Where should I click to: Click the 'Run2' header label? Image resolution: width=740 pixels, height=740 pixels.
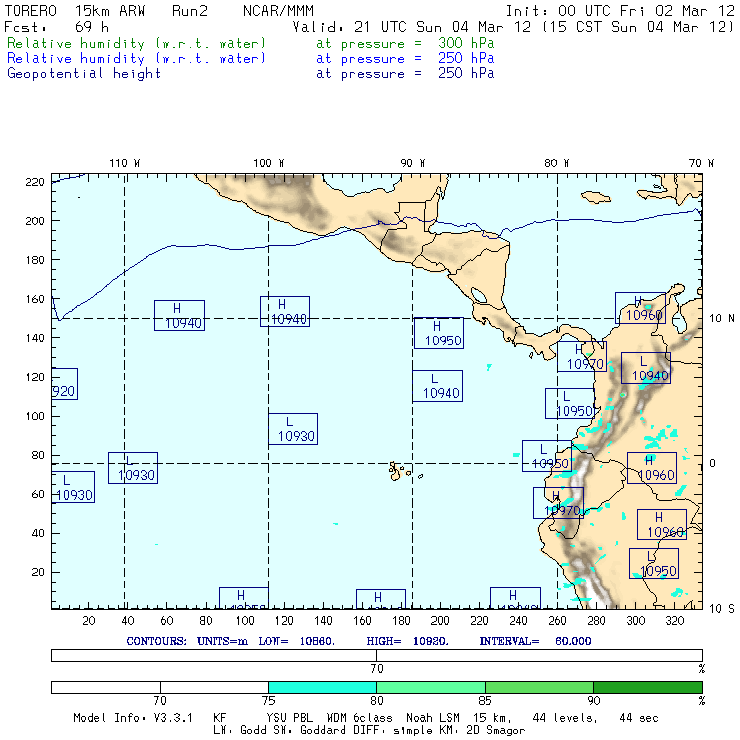click(x=190, y=11)
